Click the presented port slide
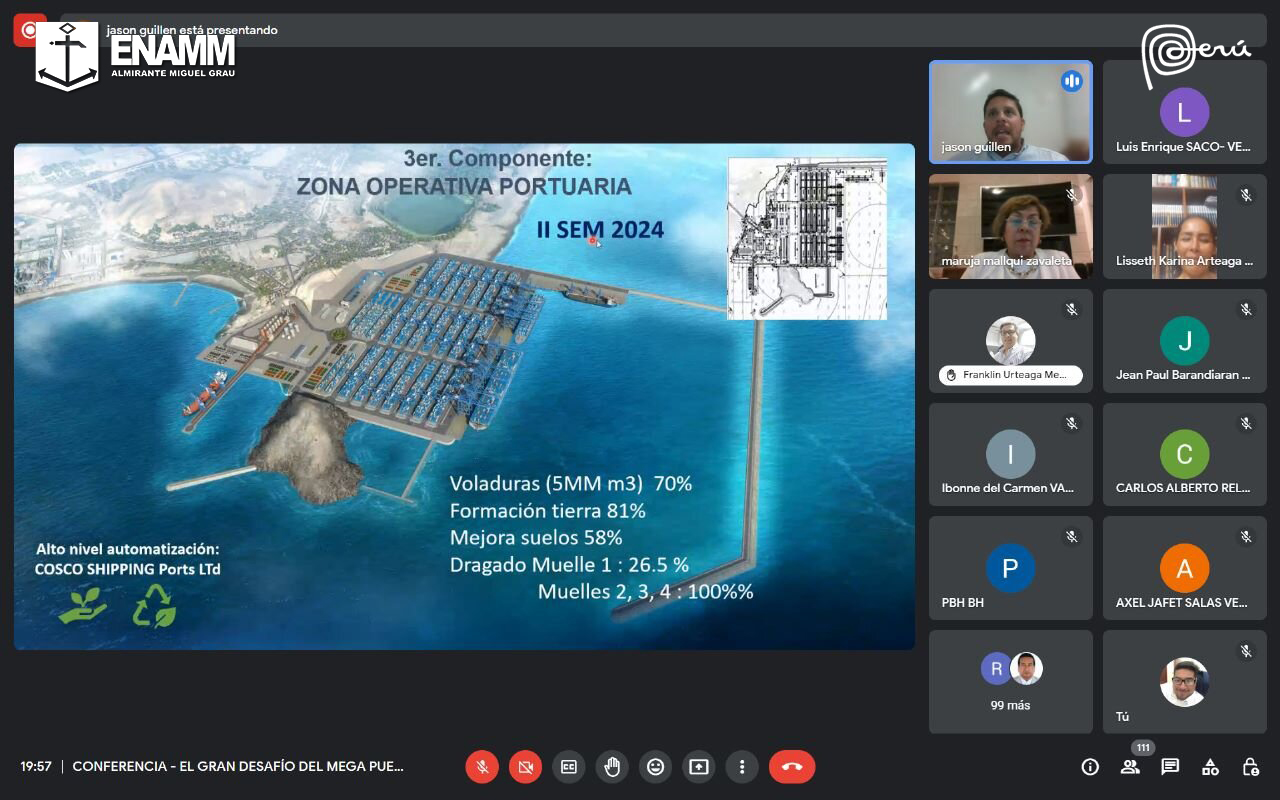Viewport: 1280px width, 800px height. [x=464, y=397]
